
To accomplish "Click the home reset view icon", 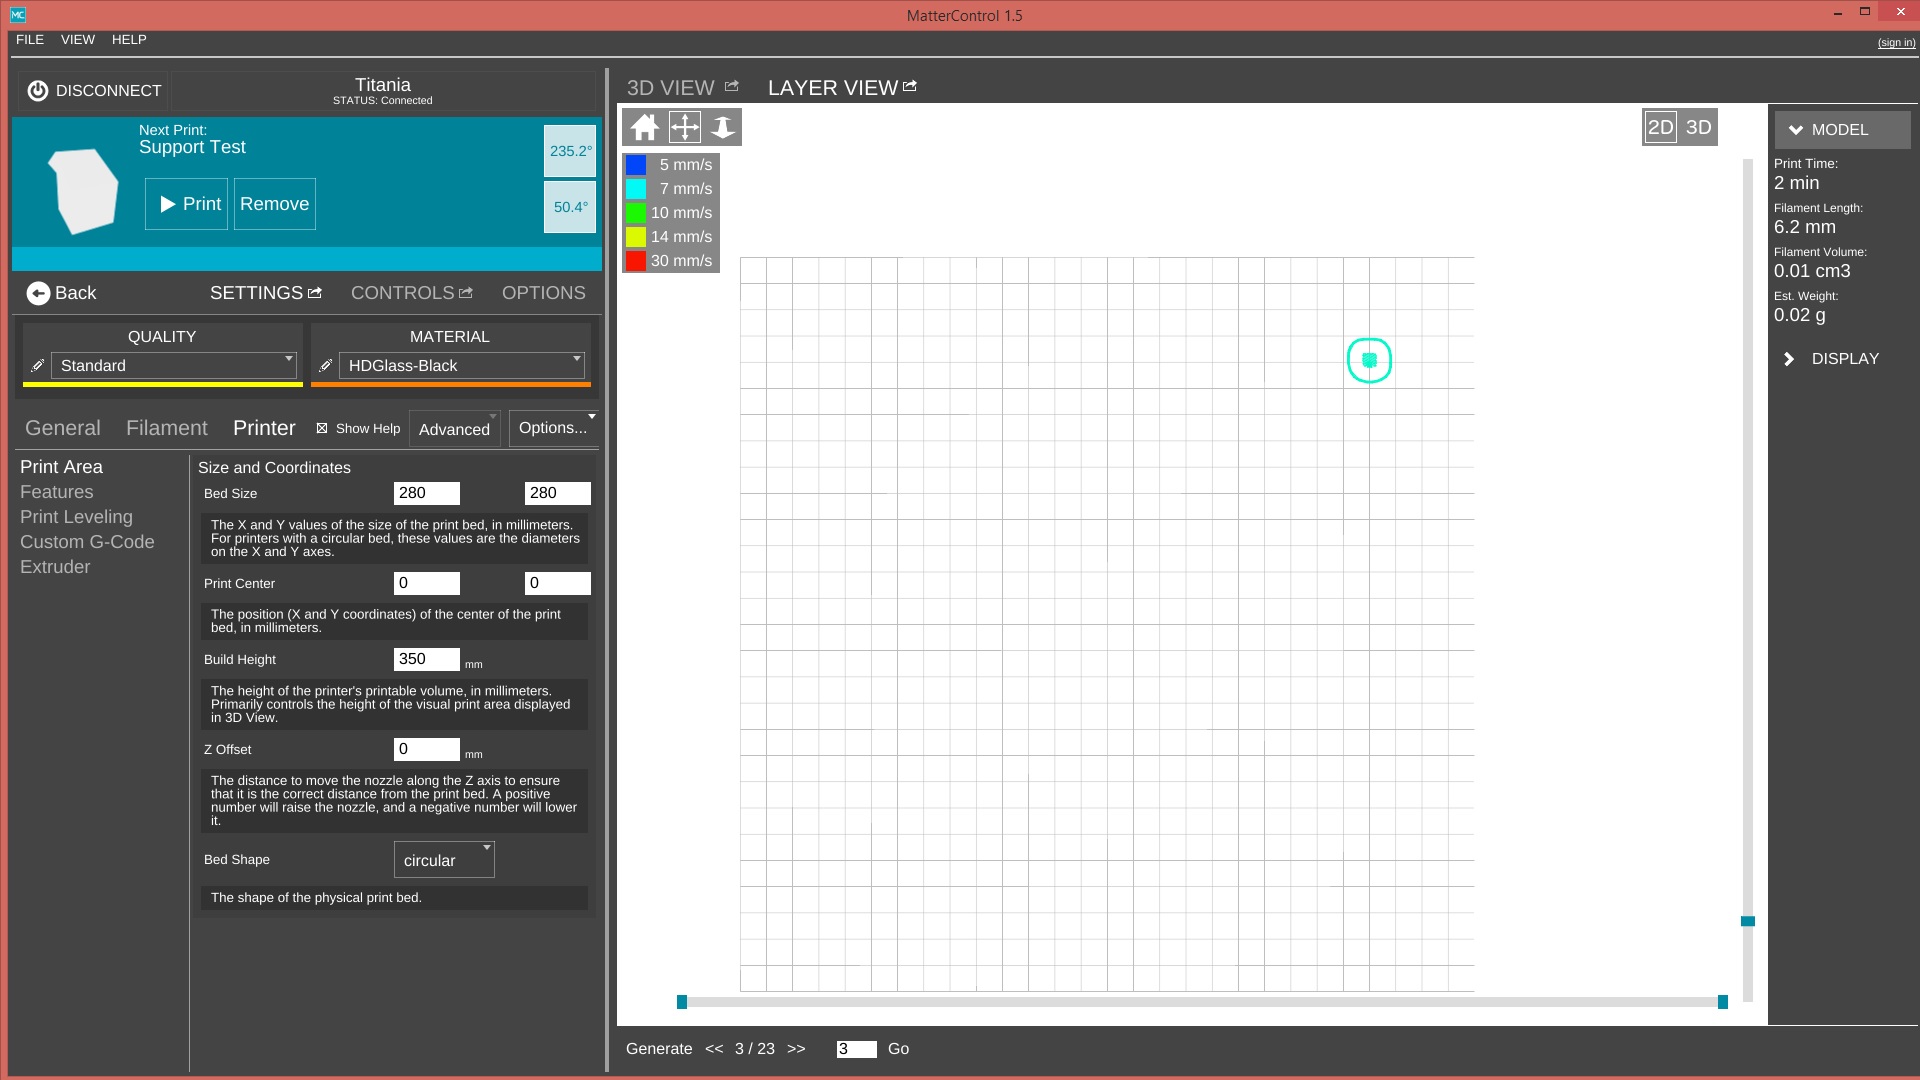I will point(645,127).
